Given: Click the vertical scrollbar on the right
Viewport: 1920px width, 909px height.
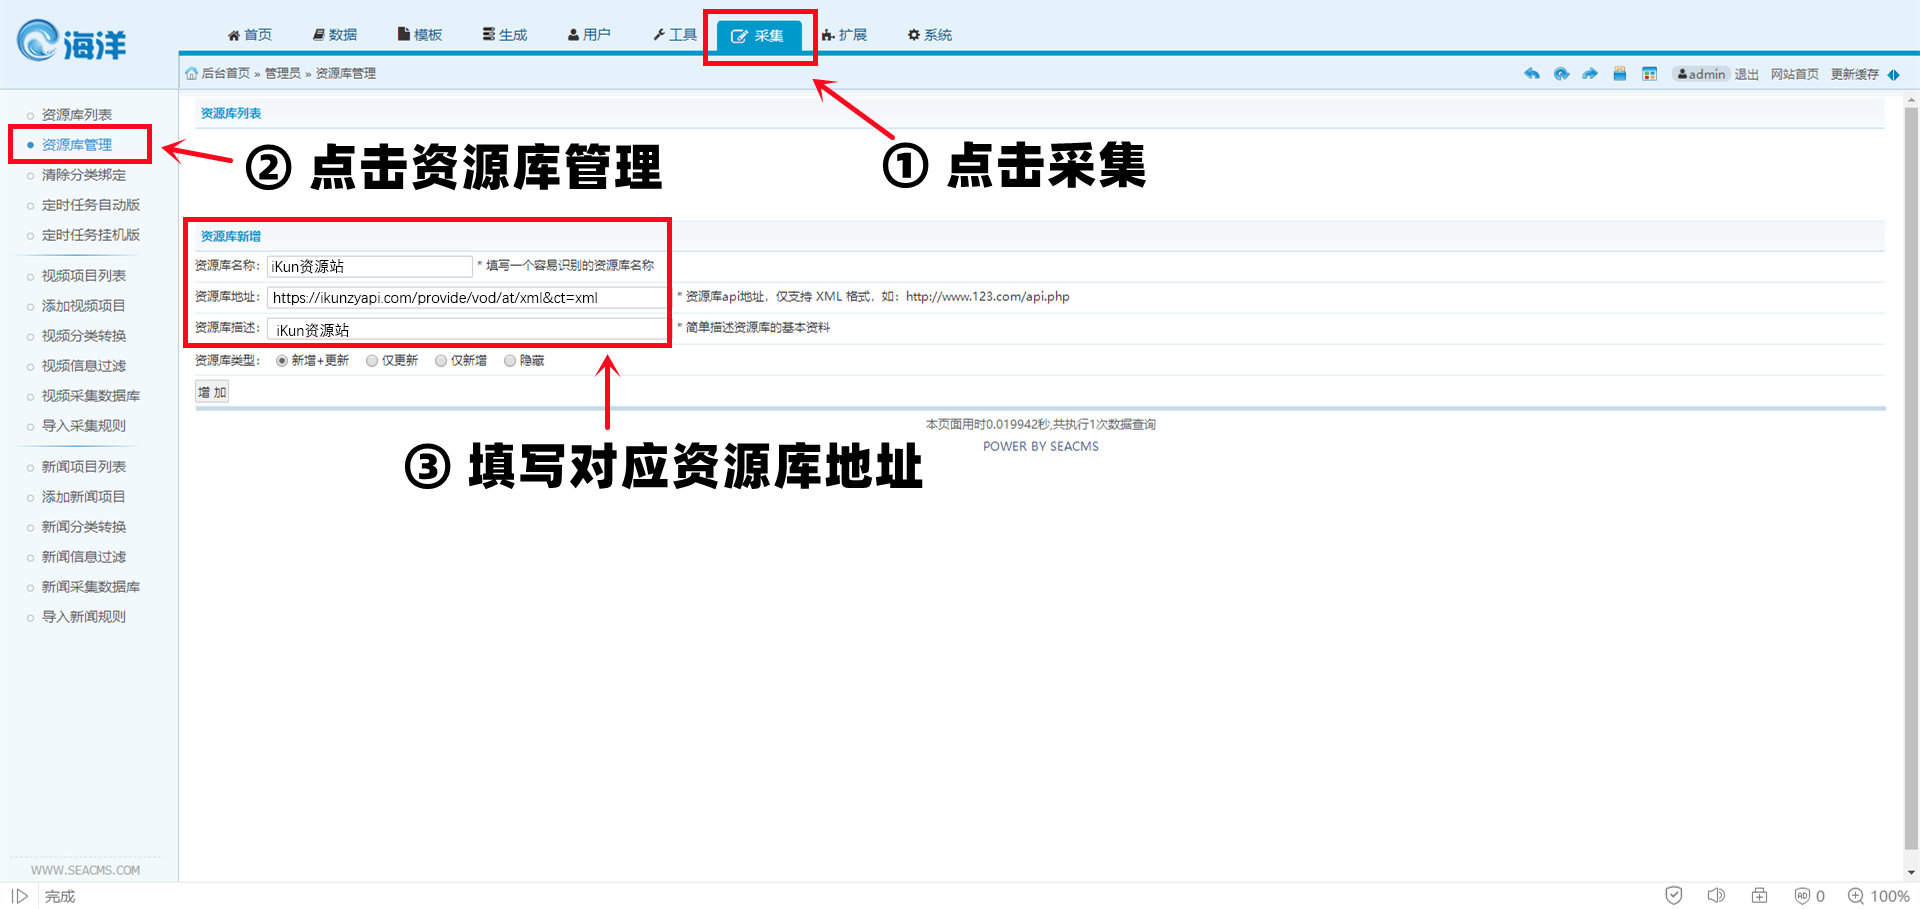Looking at the screenshot, I should [x=1911, y=480].
